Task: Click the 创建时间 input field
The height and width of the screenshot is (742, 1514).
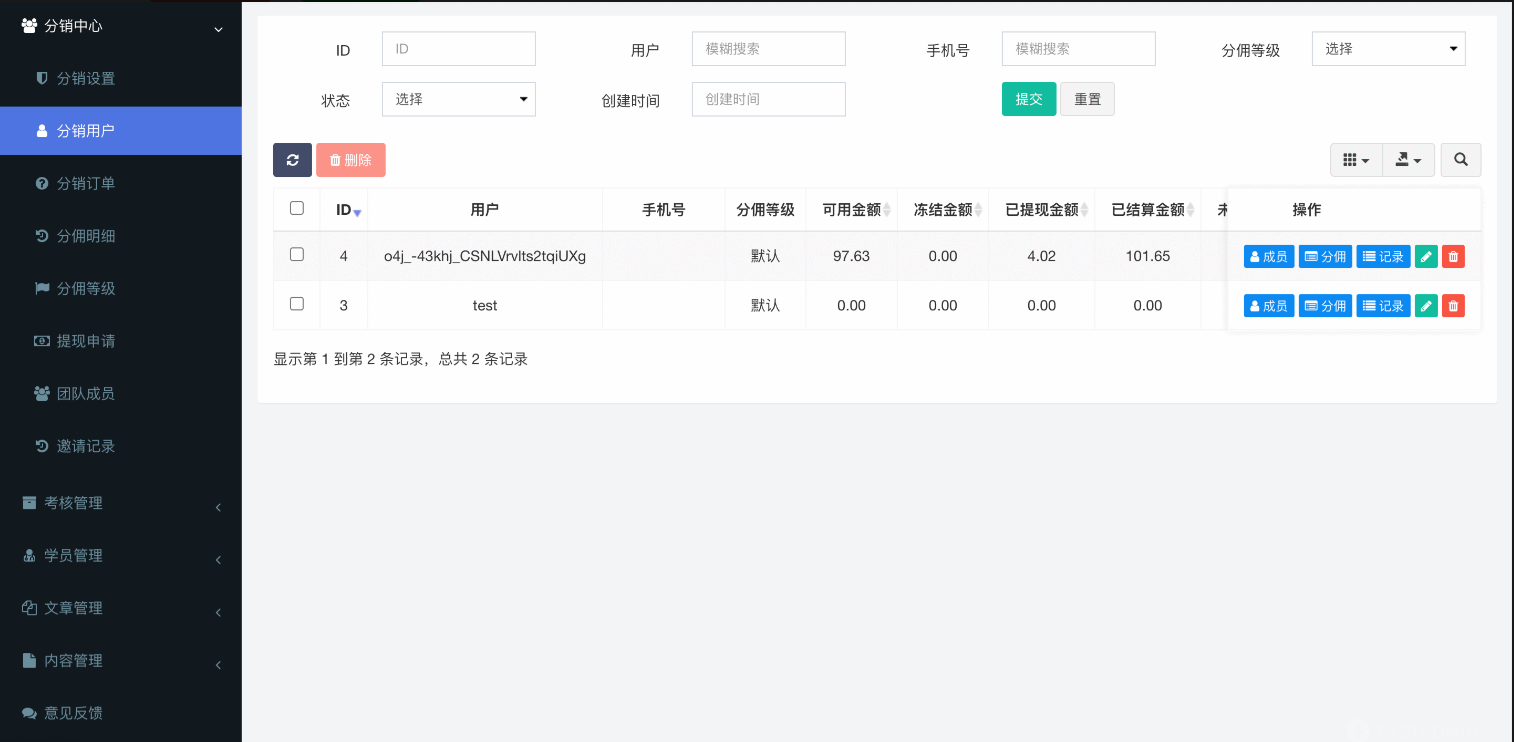Action: 768,99
